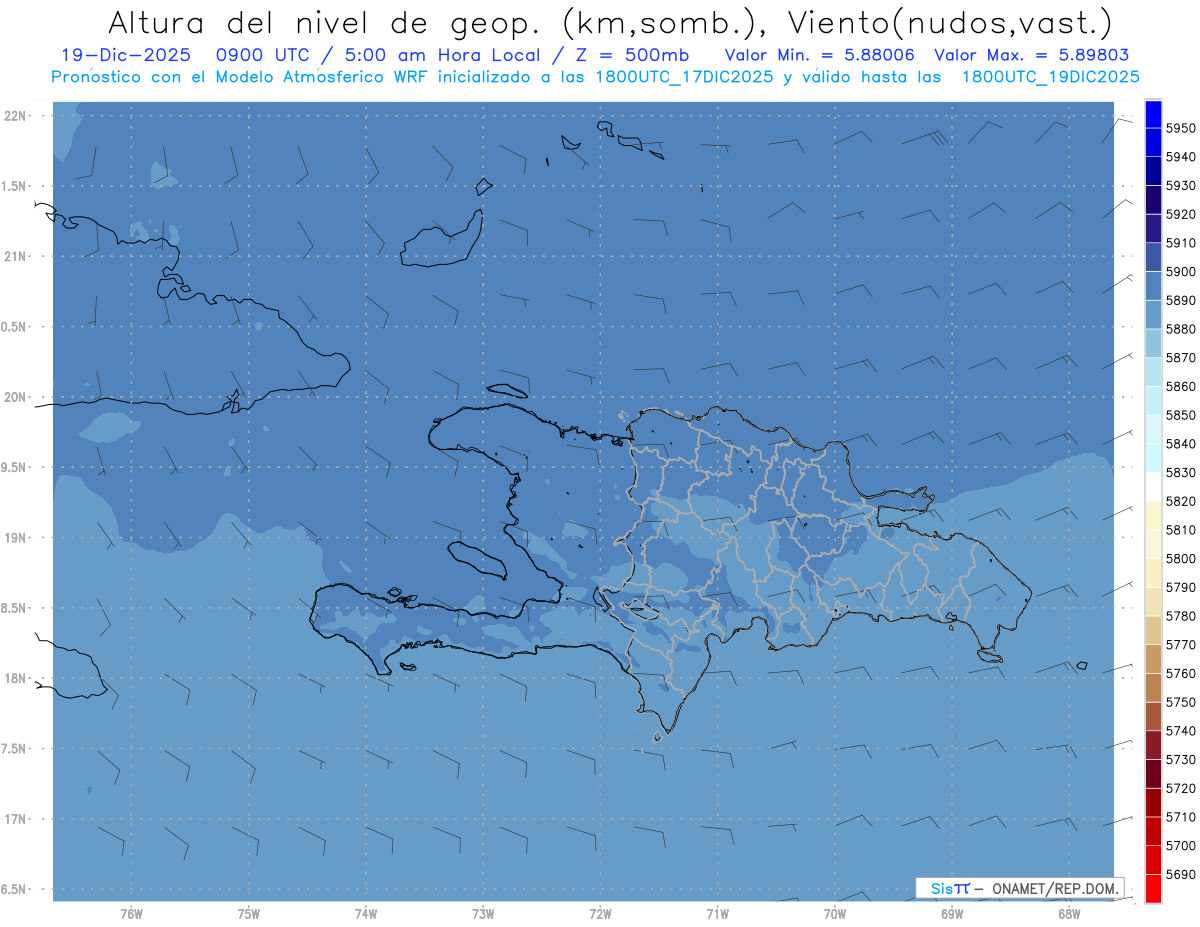Click the '17N' latitude label
The width and height of the screenshot is (1200, 927).
pyautogui.click(x=15, y=819)
